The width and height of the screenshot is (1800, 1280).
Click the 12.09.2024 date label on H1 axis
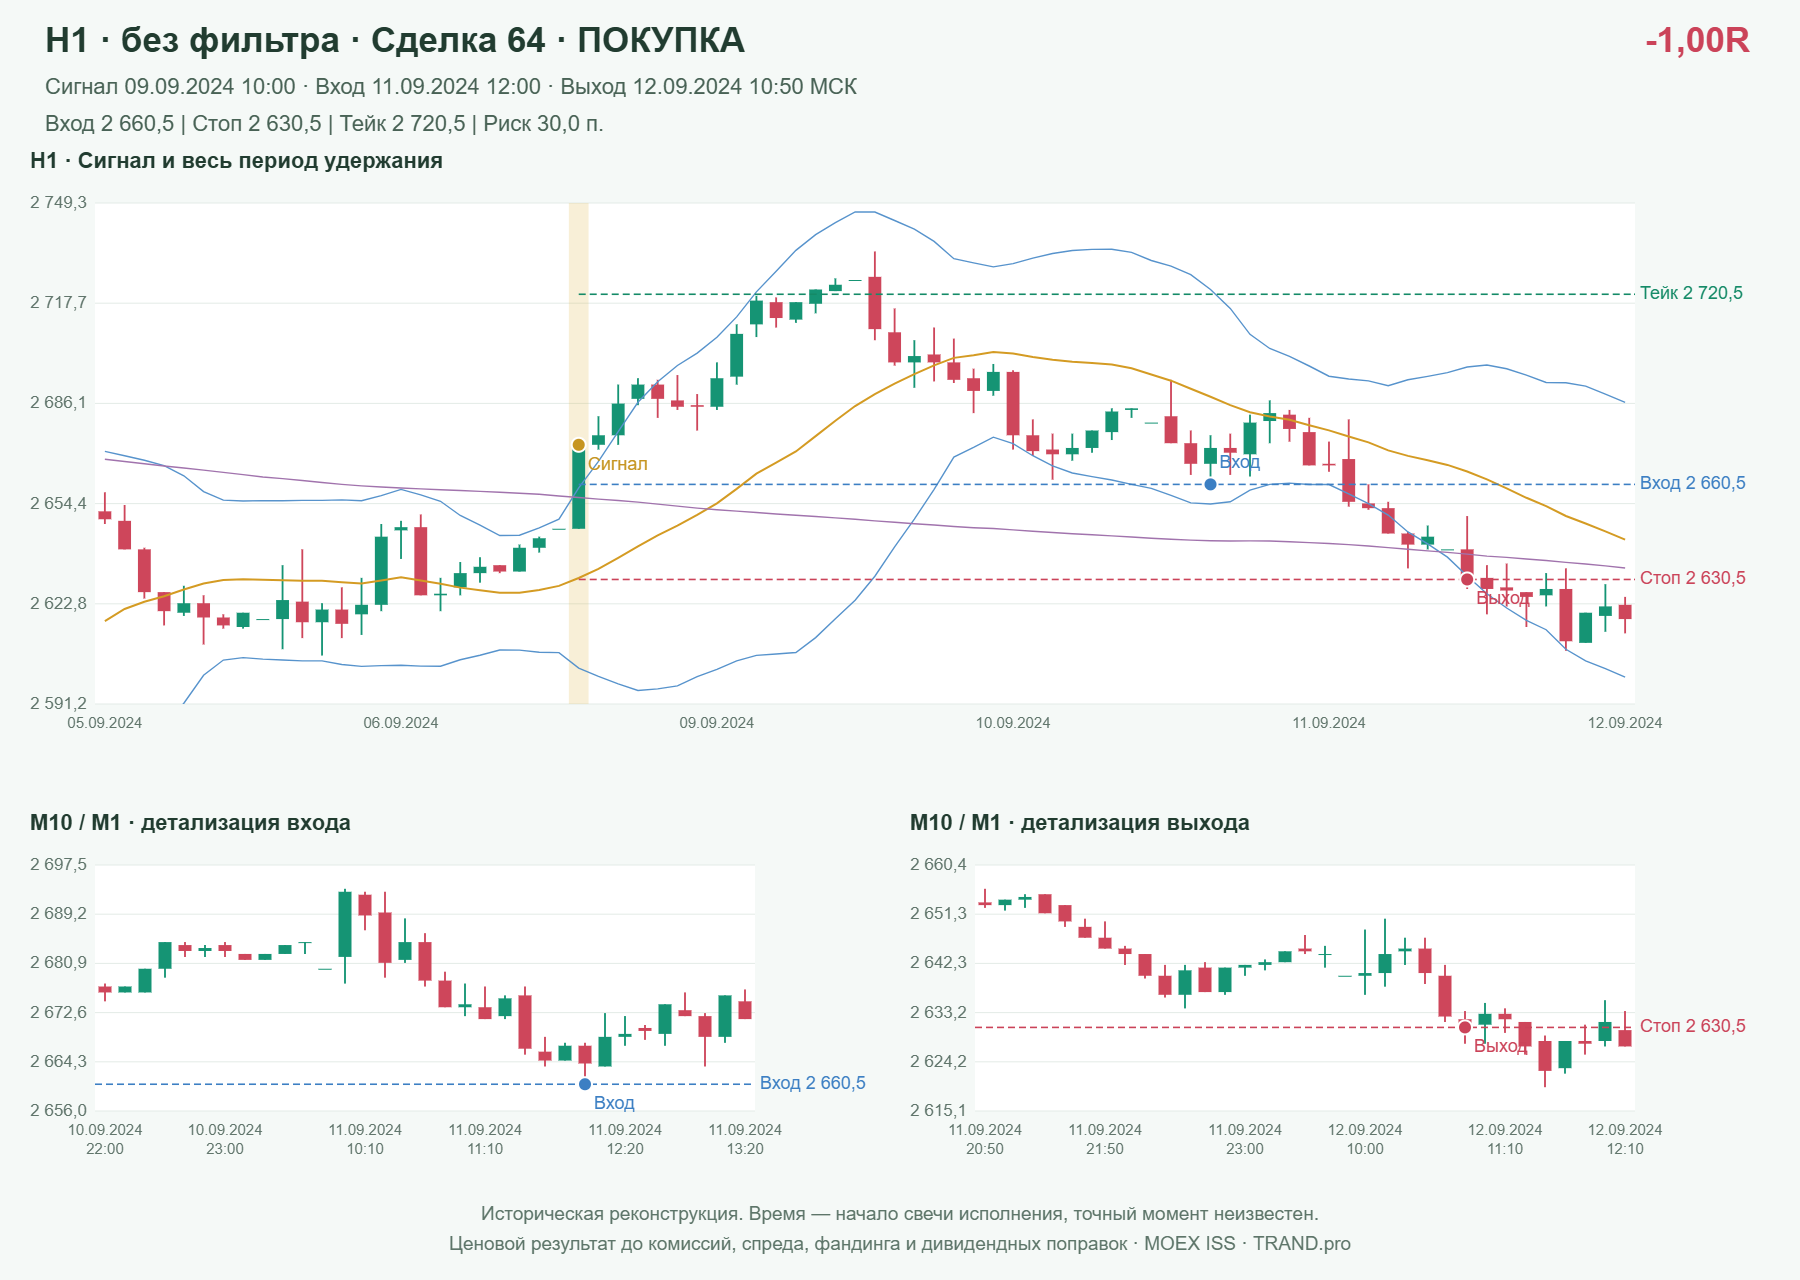[1625, 723]
